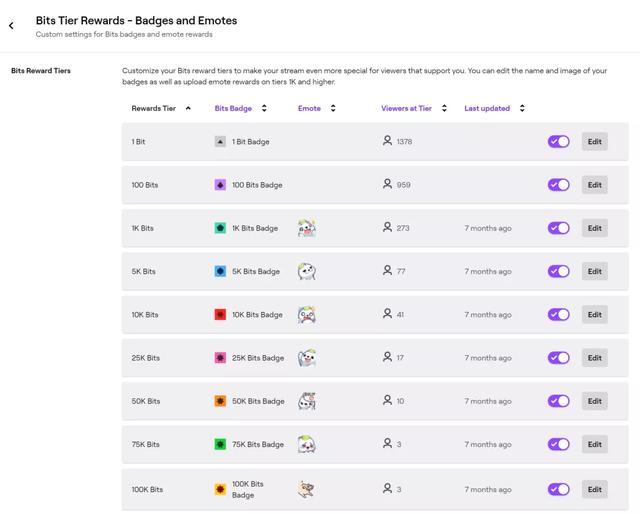Click the 100K Bits emote image
This screenshot has width=640, height=514.
[x=307, y=489]
